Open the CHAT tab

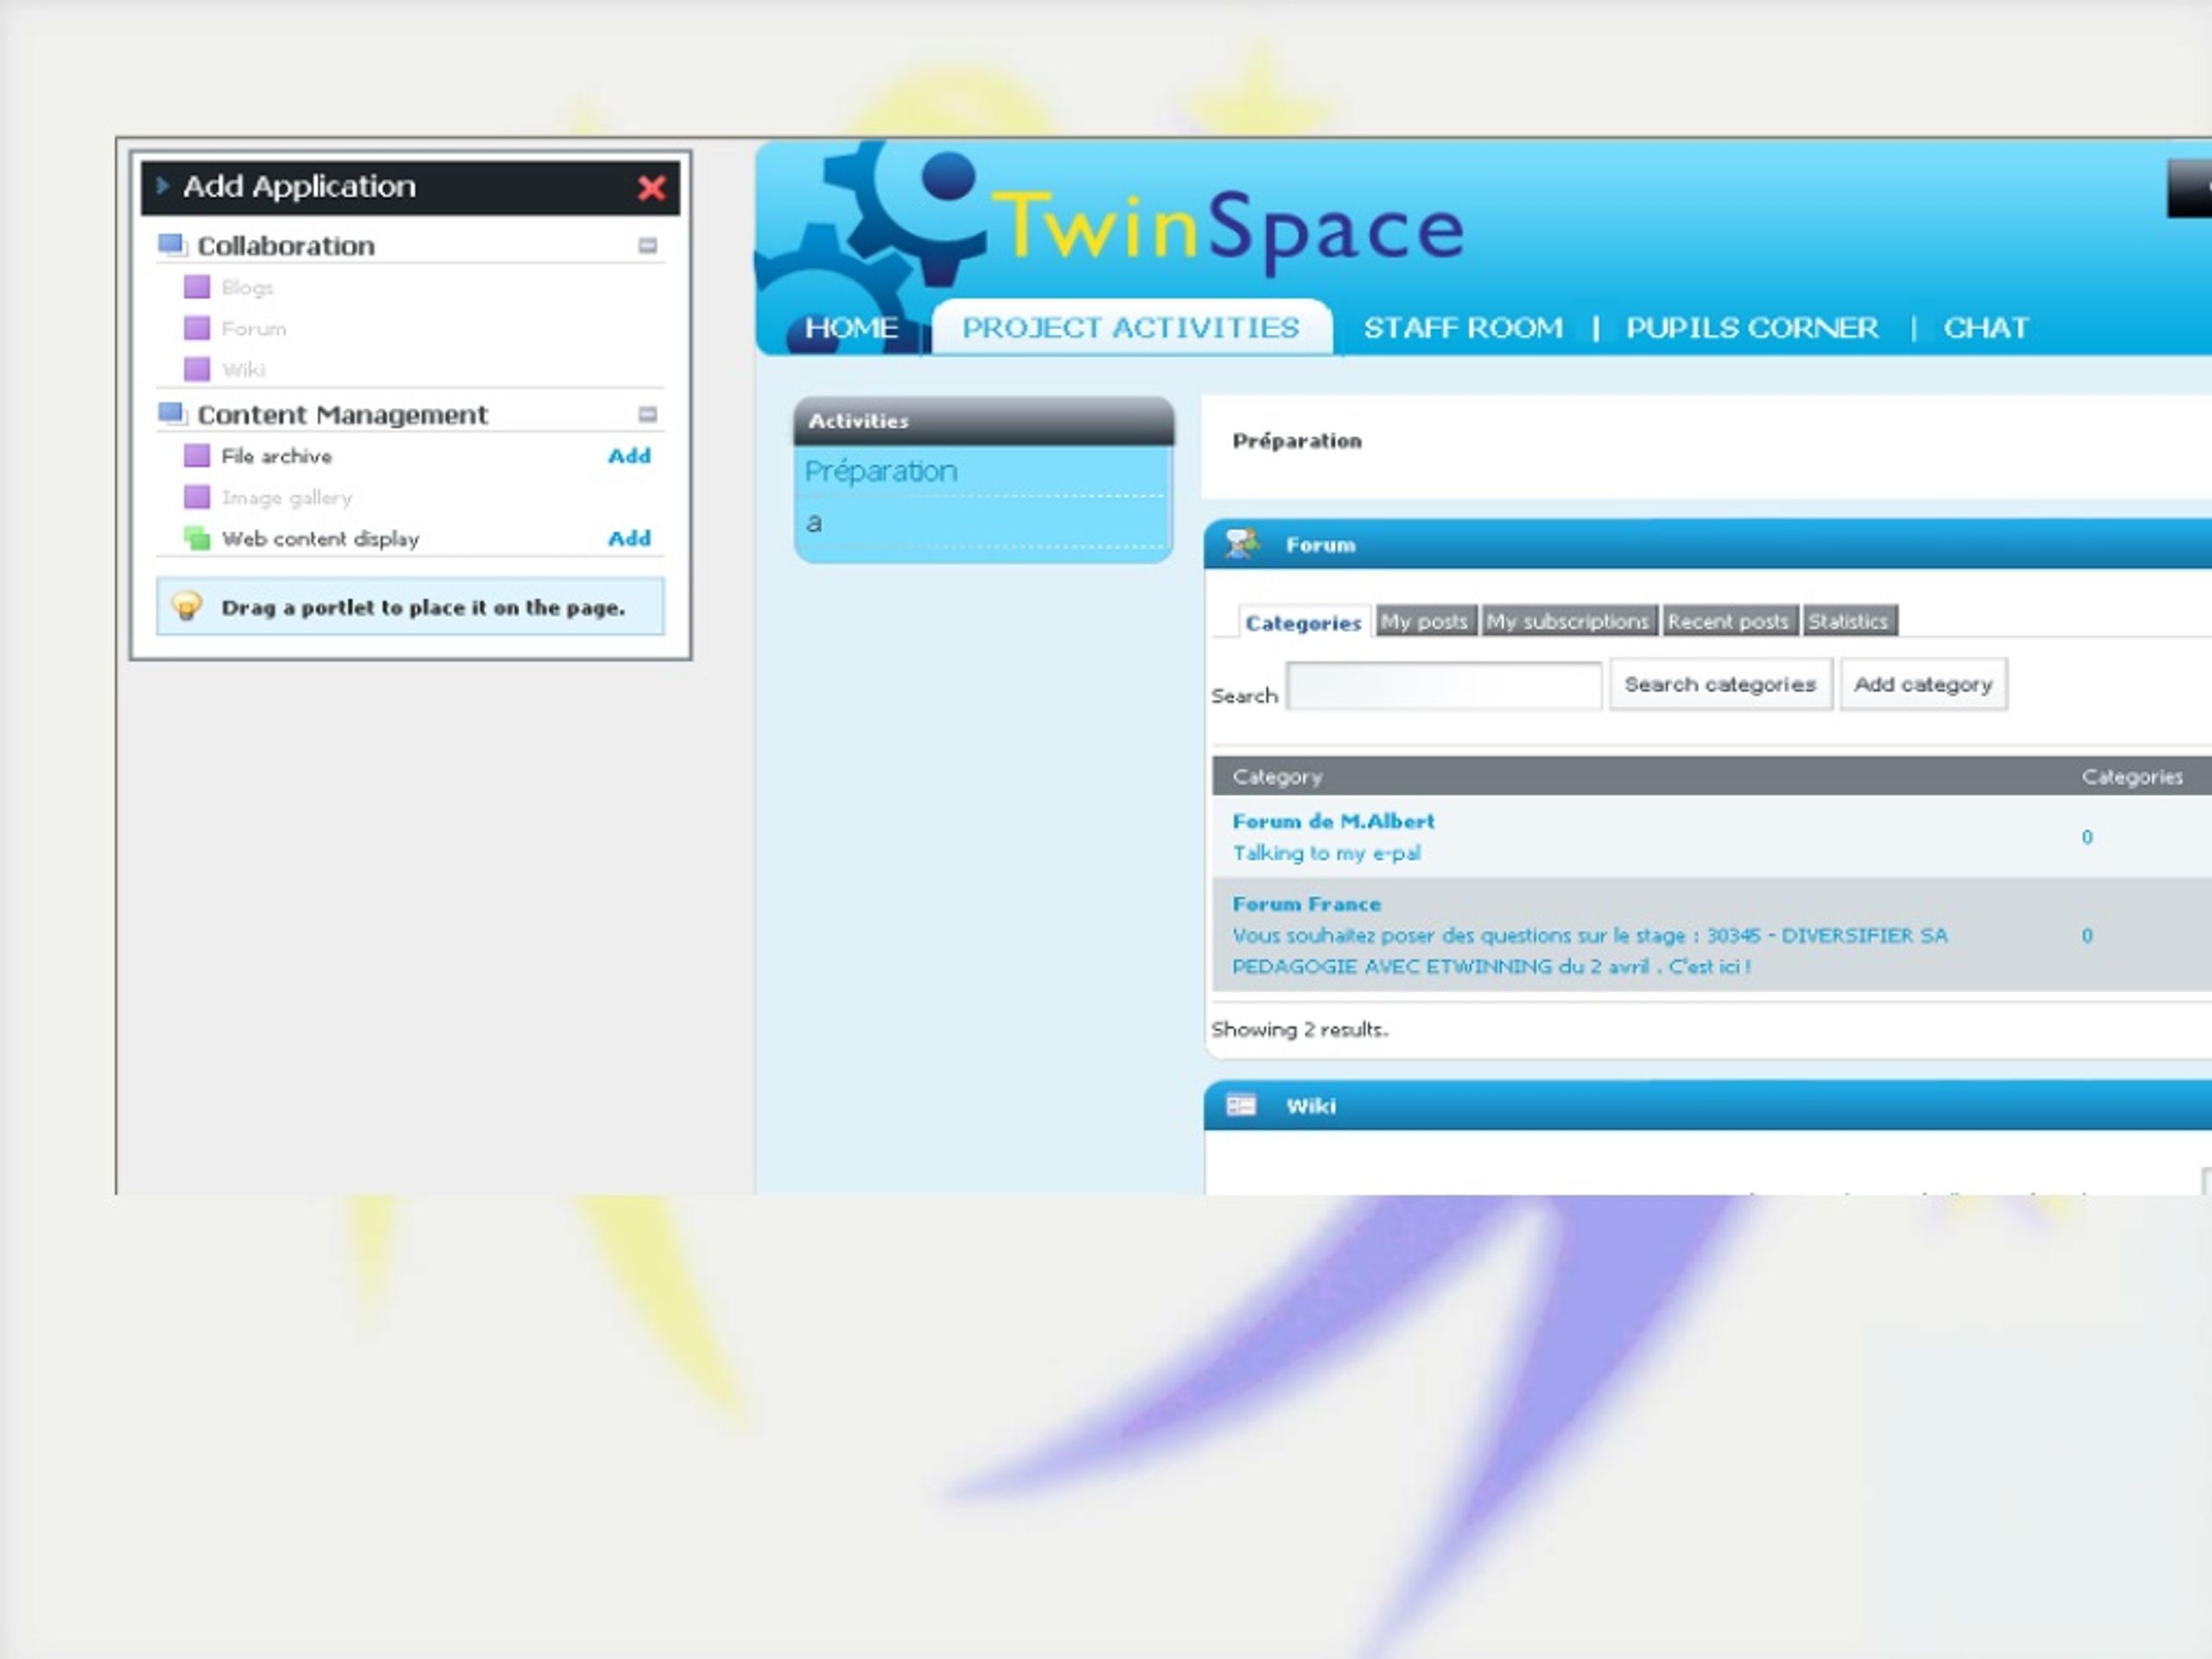pos(1986,327)
